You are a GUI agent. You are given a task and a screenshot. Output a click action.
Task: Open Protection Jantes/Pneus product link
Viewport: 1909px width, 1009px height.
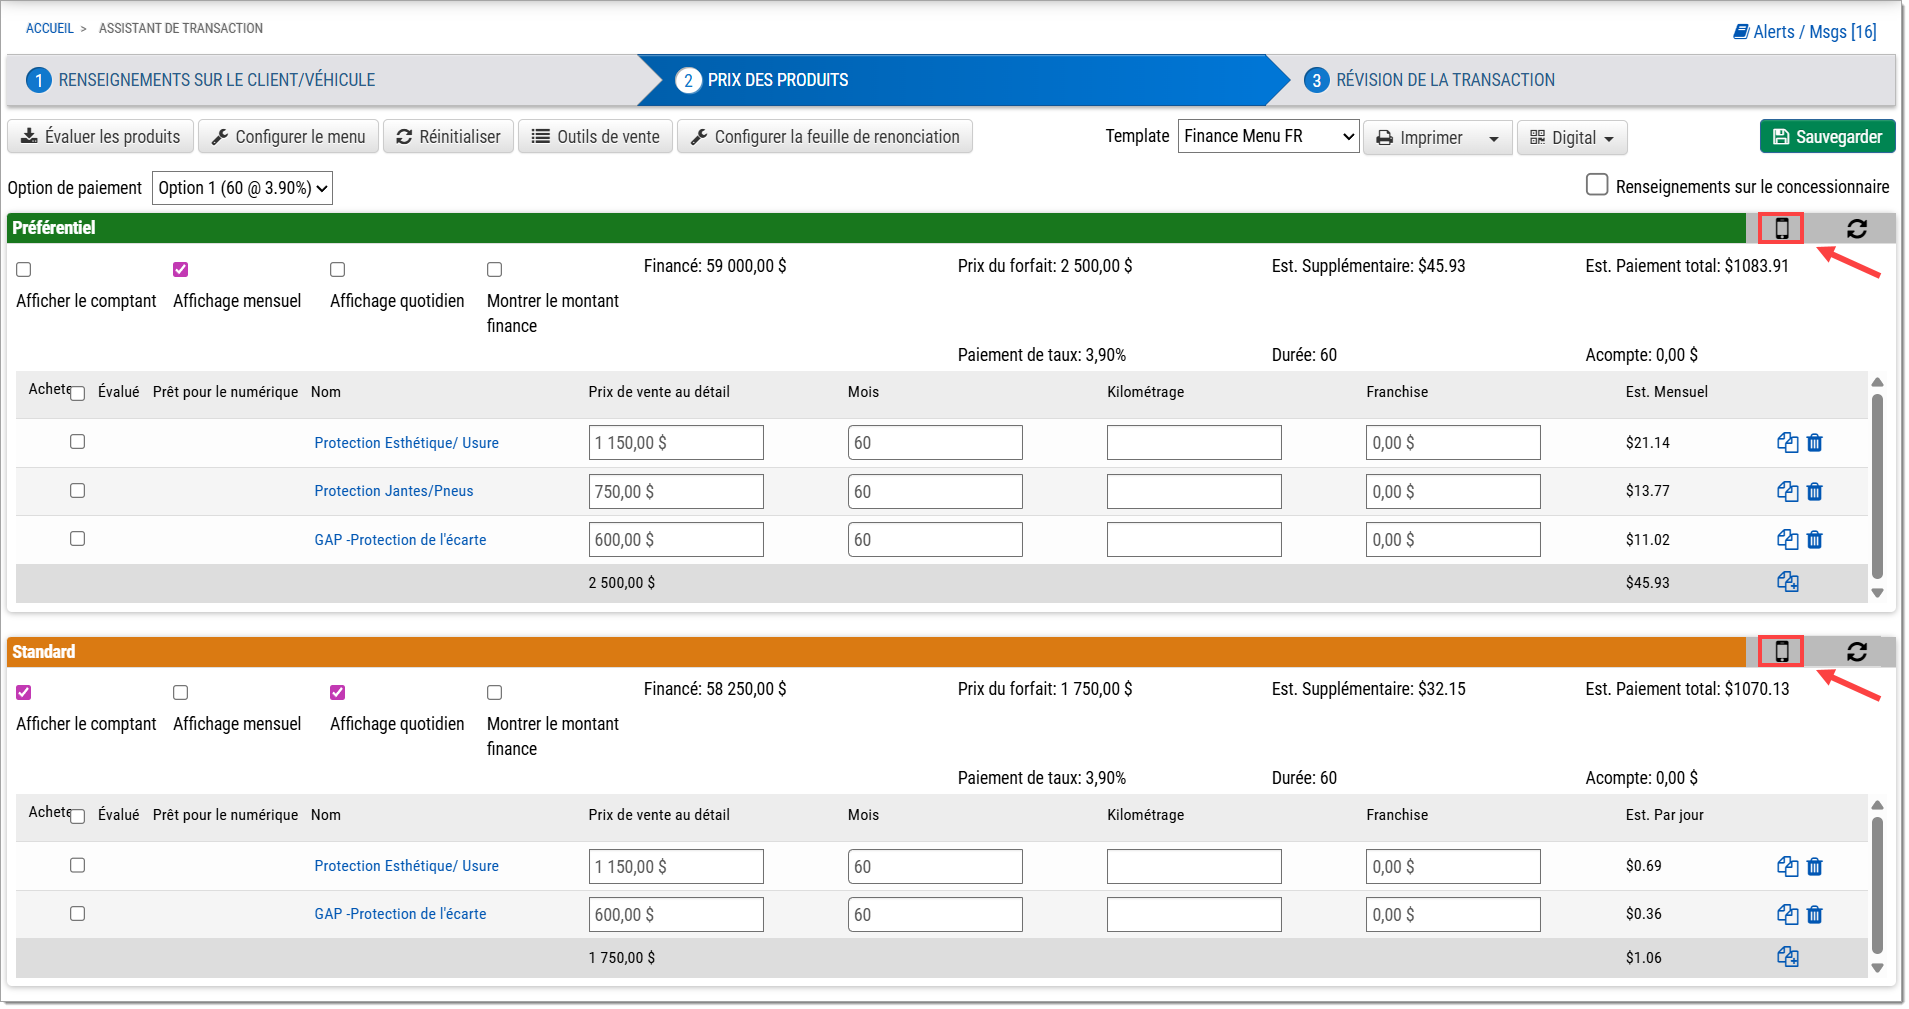393,491
